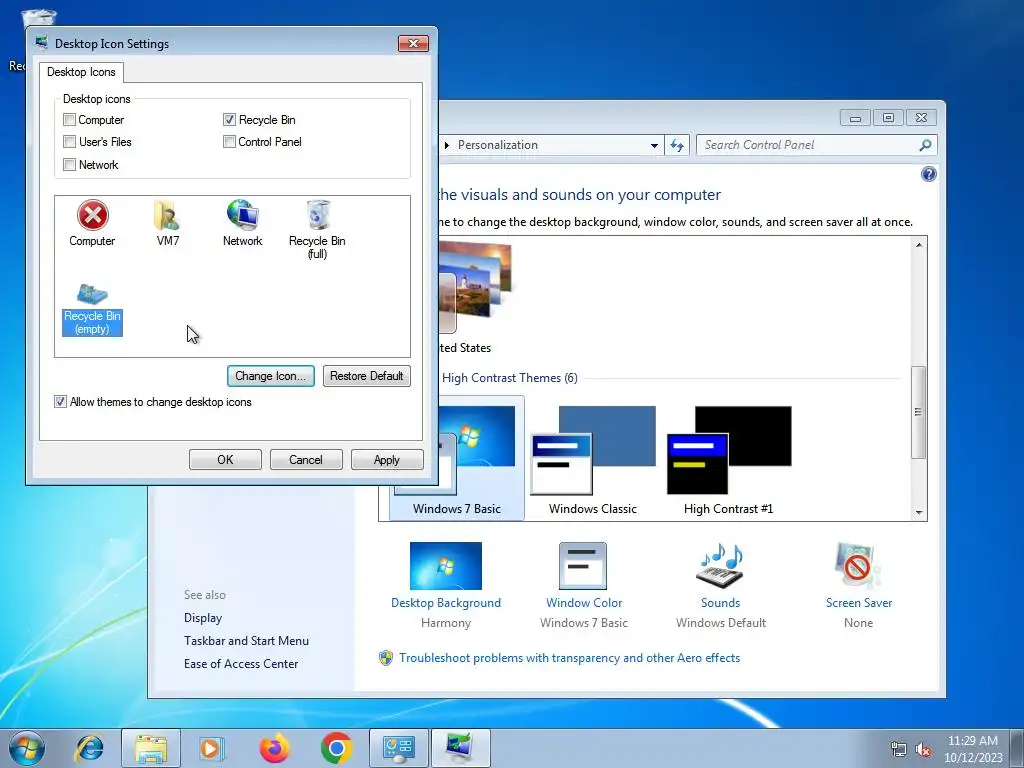Click the Sounds text link
Image resolution: width=1024 pixels, height=768 pixels.
point(720,603)
